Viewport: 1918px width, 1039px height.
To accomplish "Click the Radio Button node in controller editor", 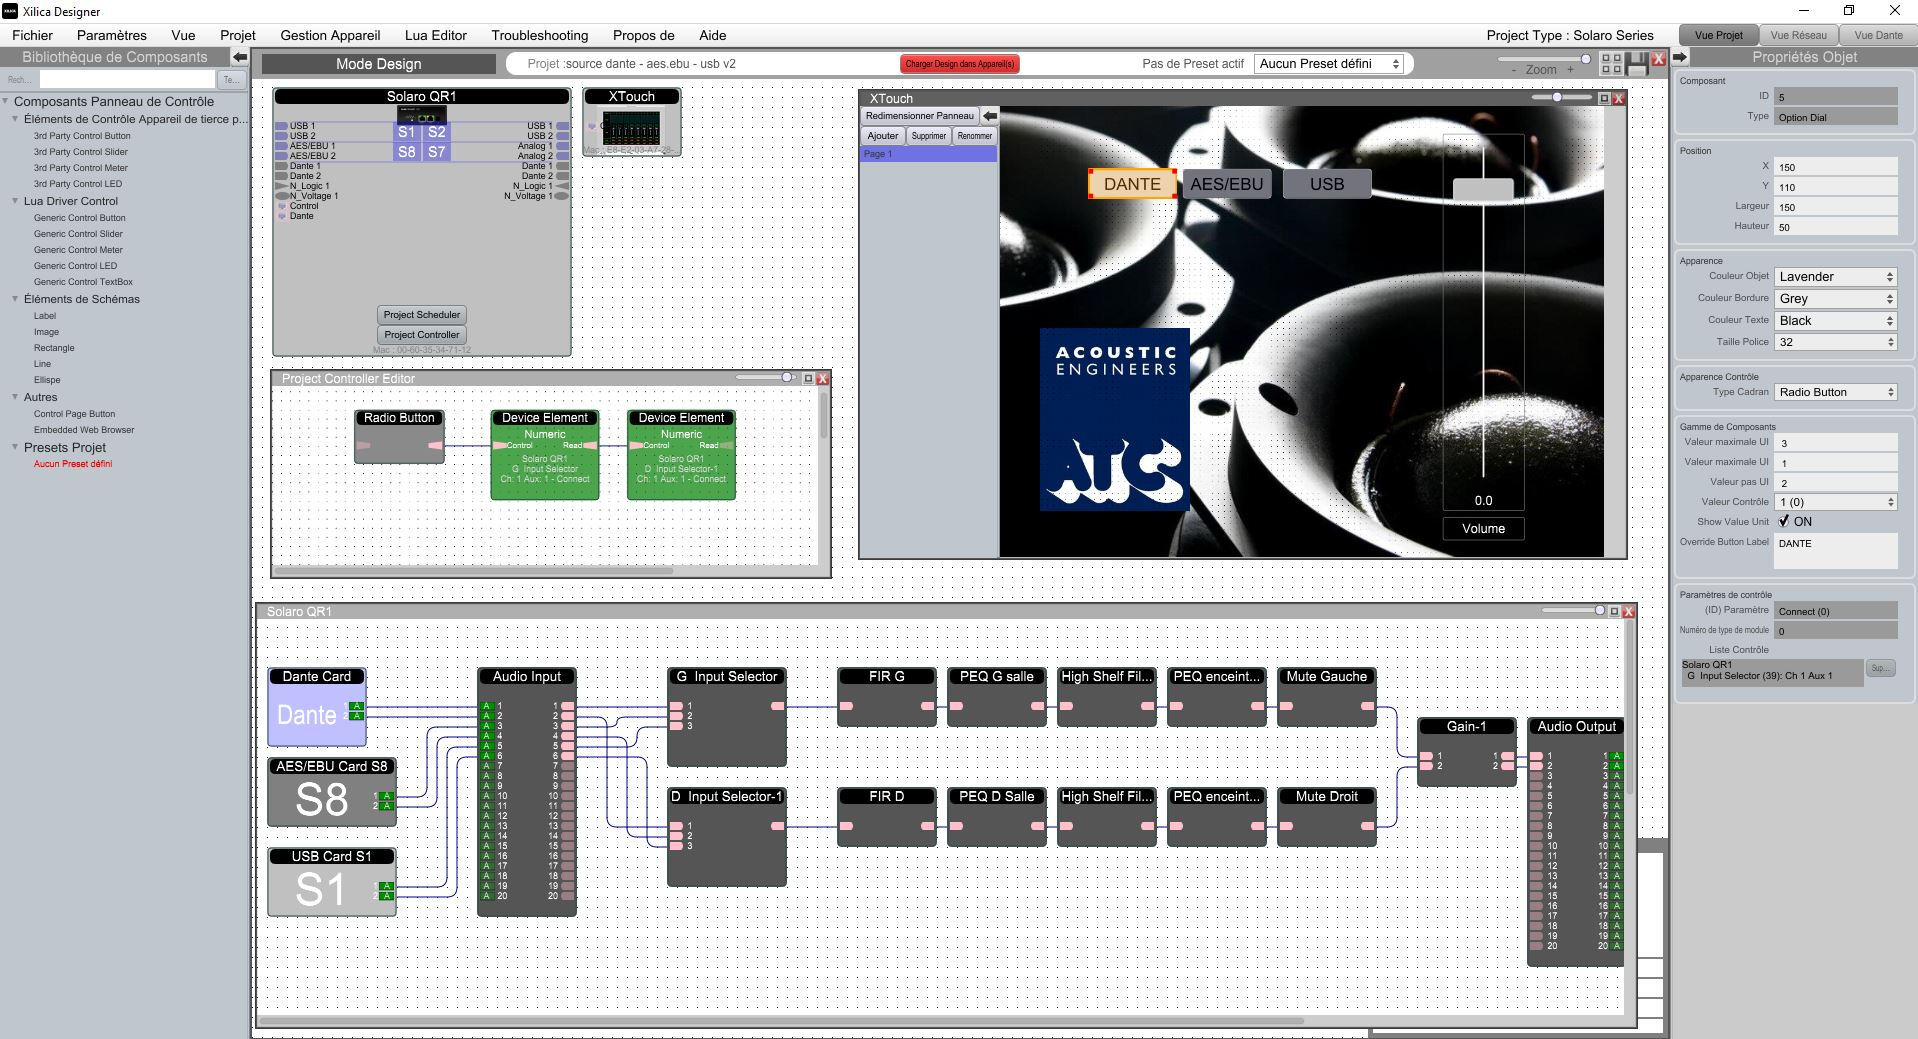I will point(399,436).
